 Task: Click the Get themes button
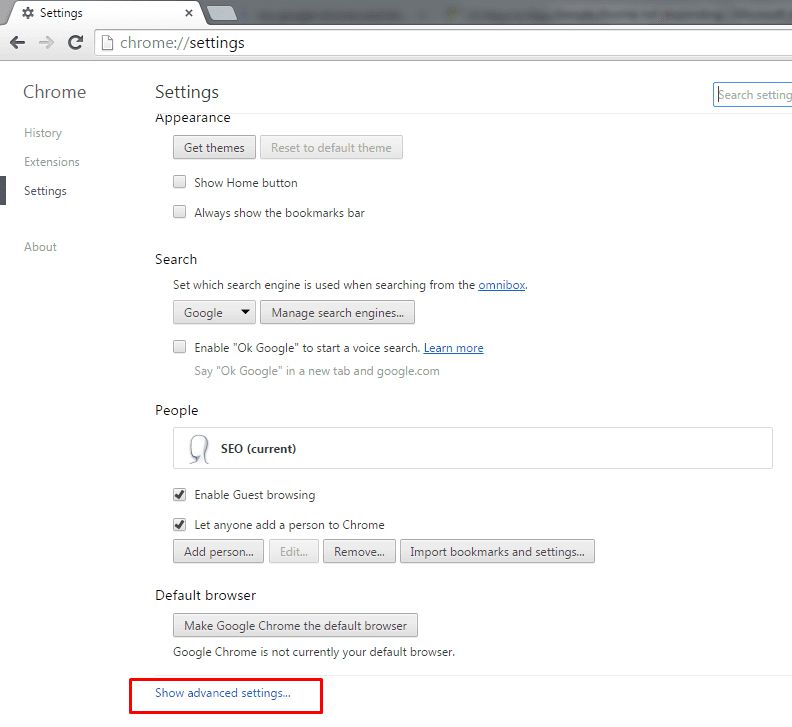(214, 148)
